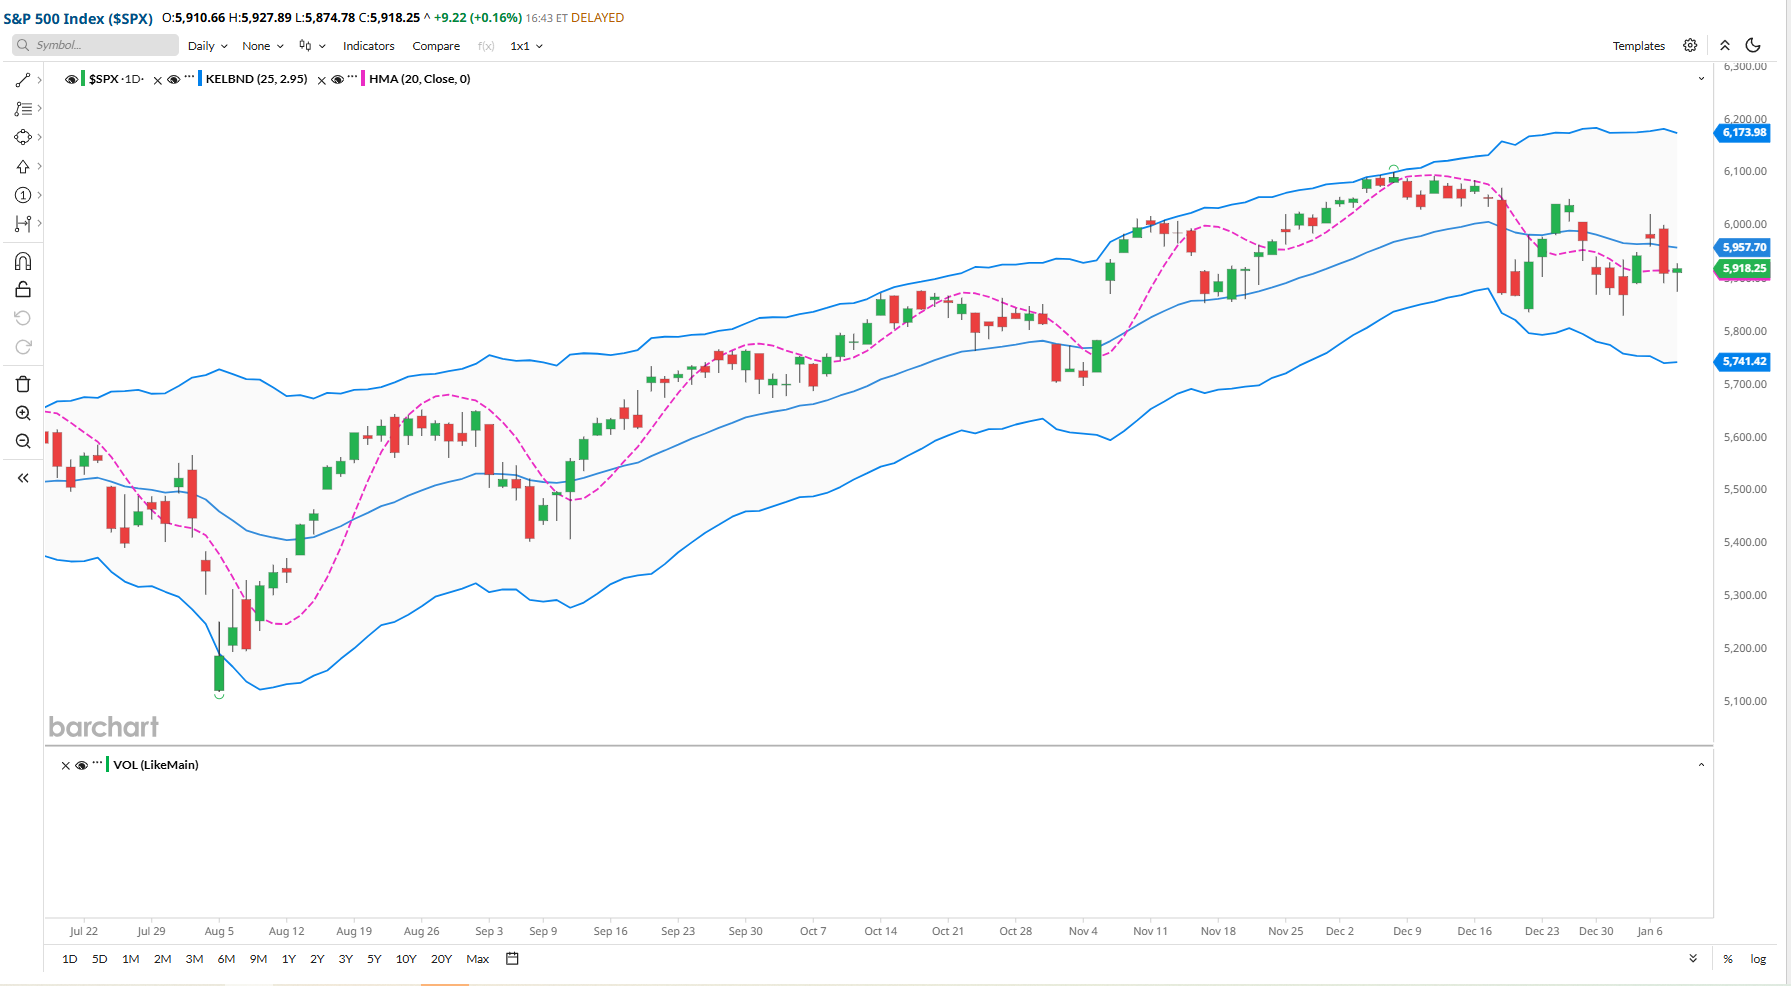Open the Daily frequency dropdown
This screenshot has width=1791, height=986.
click(207, 46)
